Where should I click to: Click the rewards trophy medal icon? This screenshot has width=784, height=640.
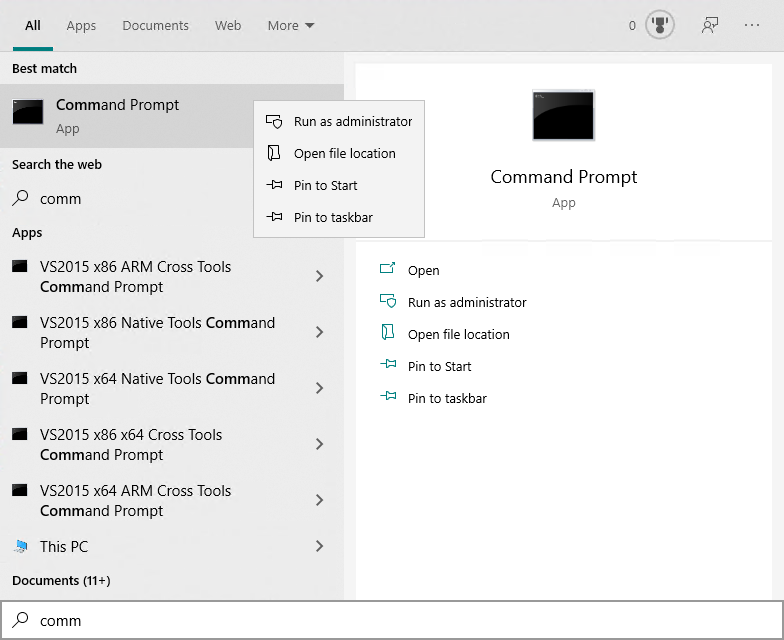pyautogui.click(x=660, y=26)
